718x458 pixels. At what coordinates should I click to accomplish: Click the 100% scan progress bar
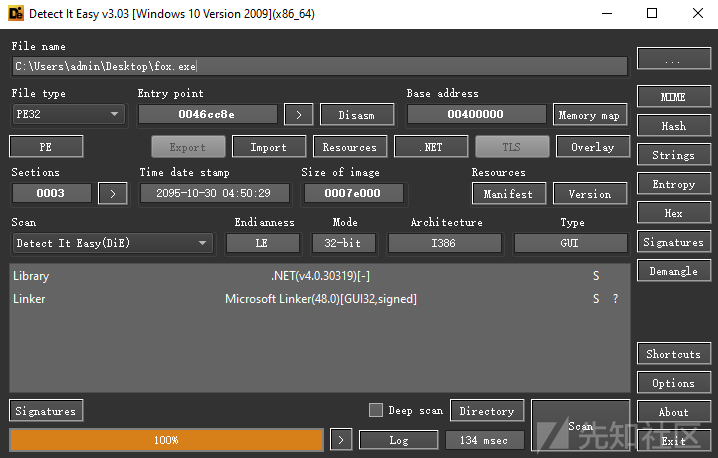(x=166, y=440)
